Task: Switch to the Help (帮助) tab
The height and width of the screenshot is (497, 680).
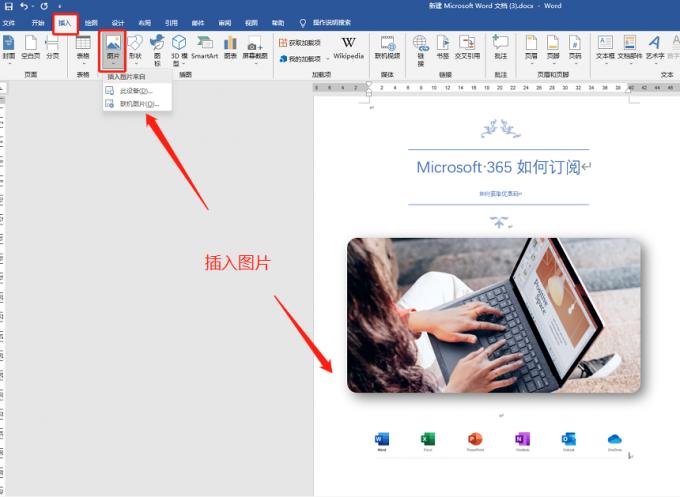Action: pos(278,23)
